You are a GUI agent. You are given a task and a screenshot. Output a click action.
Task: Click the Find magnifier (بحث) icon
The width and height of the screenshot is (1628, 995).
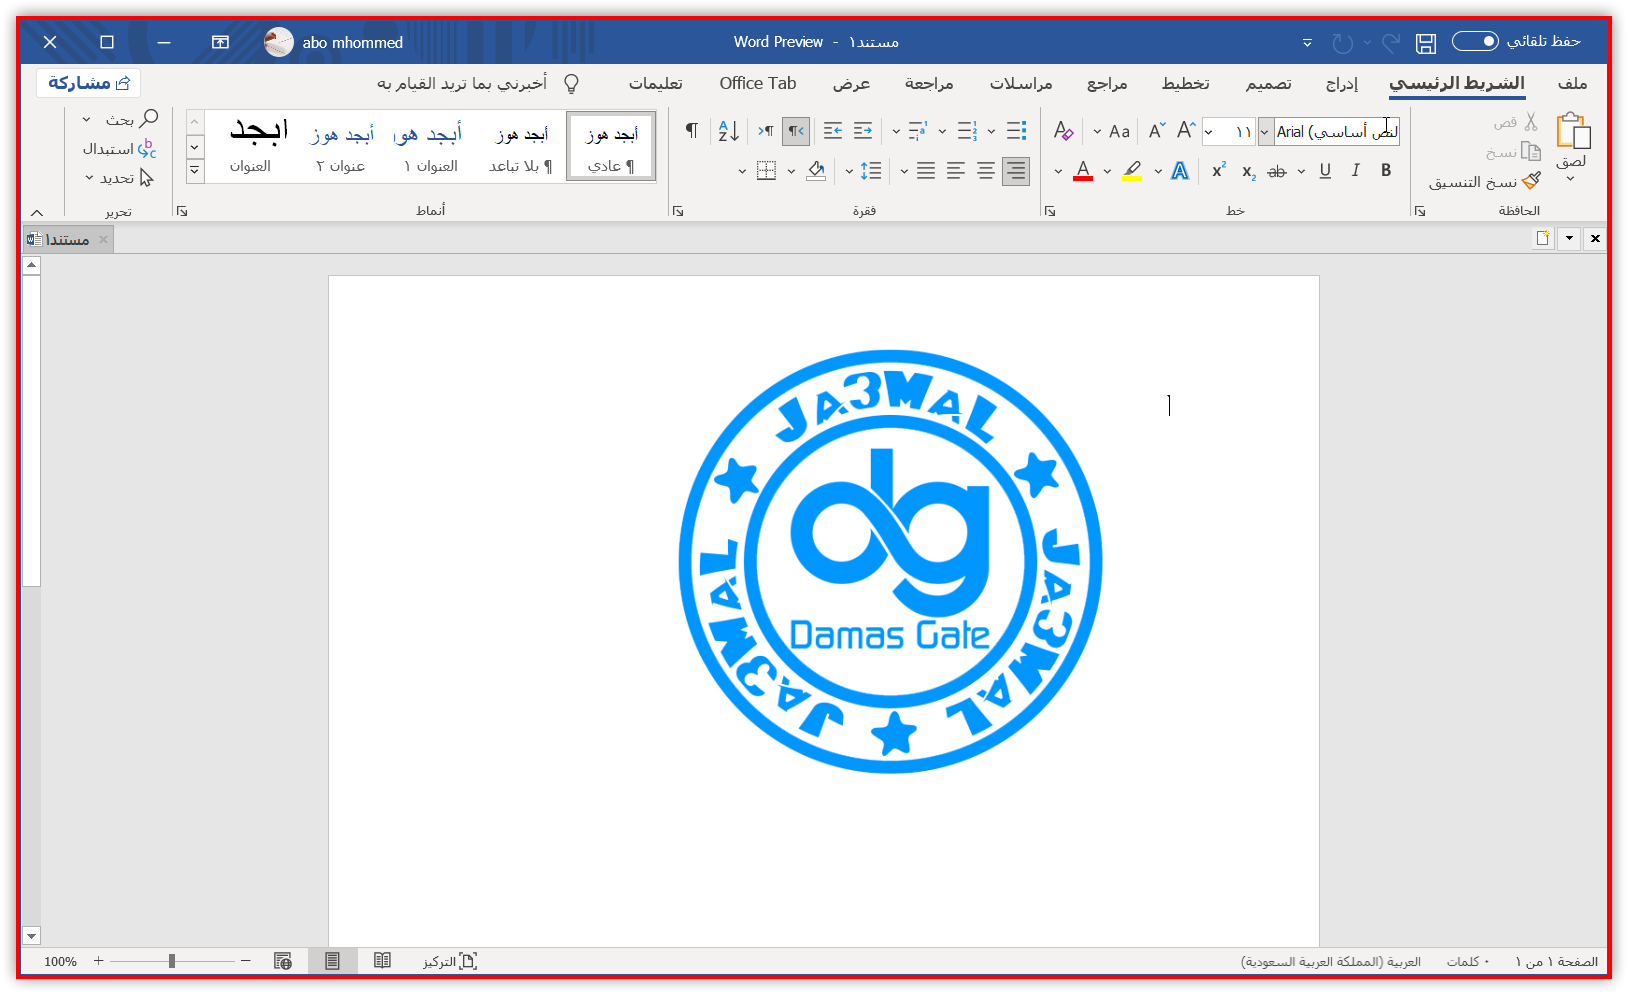tap(149, 119)
